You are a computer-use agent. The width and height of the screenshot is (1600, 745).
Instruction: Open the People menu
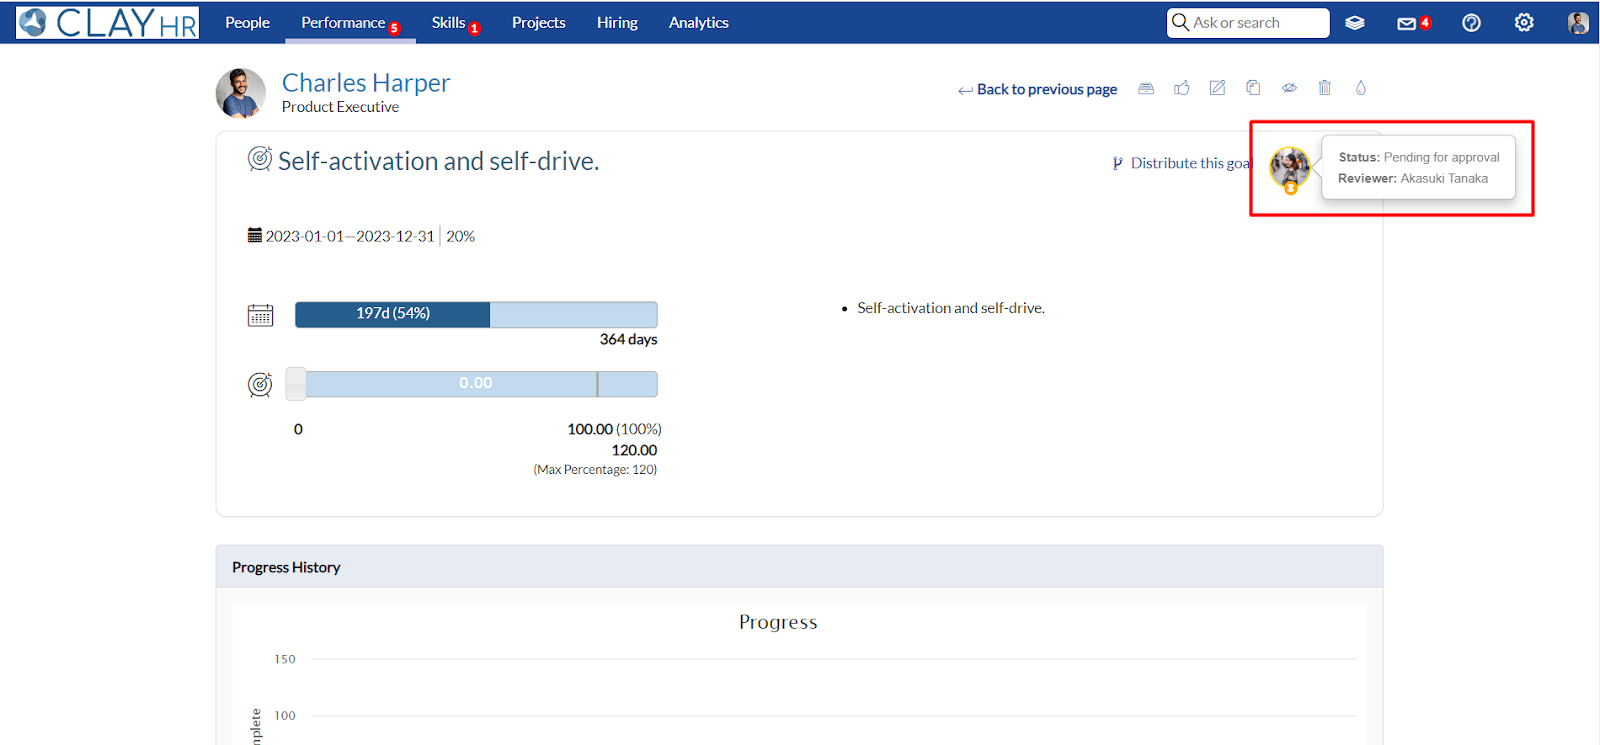tap(247, 22)
